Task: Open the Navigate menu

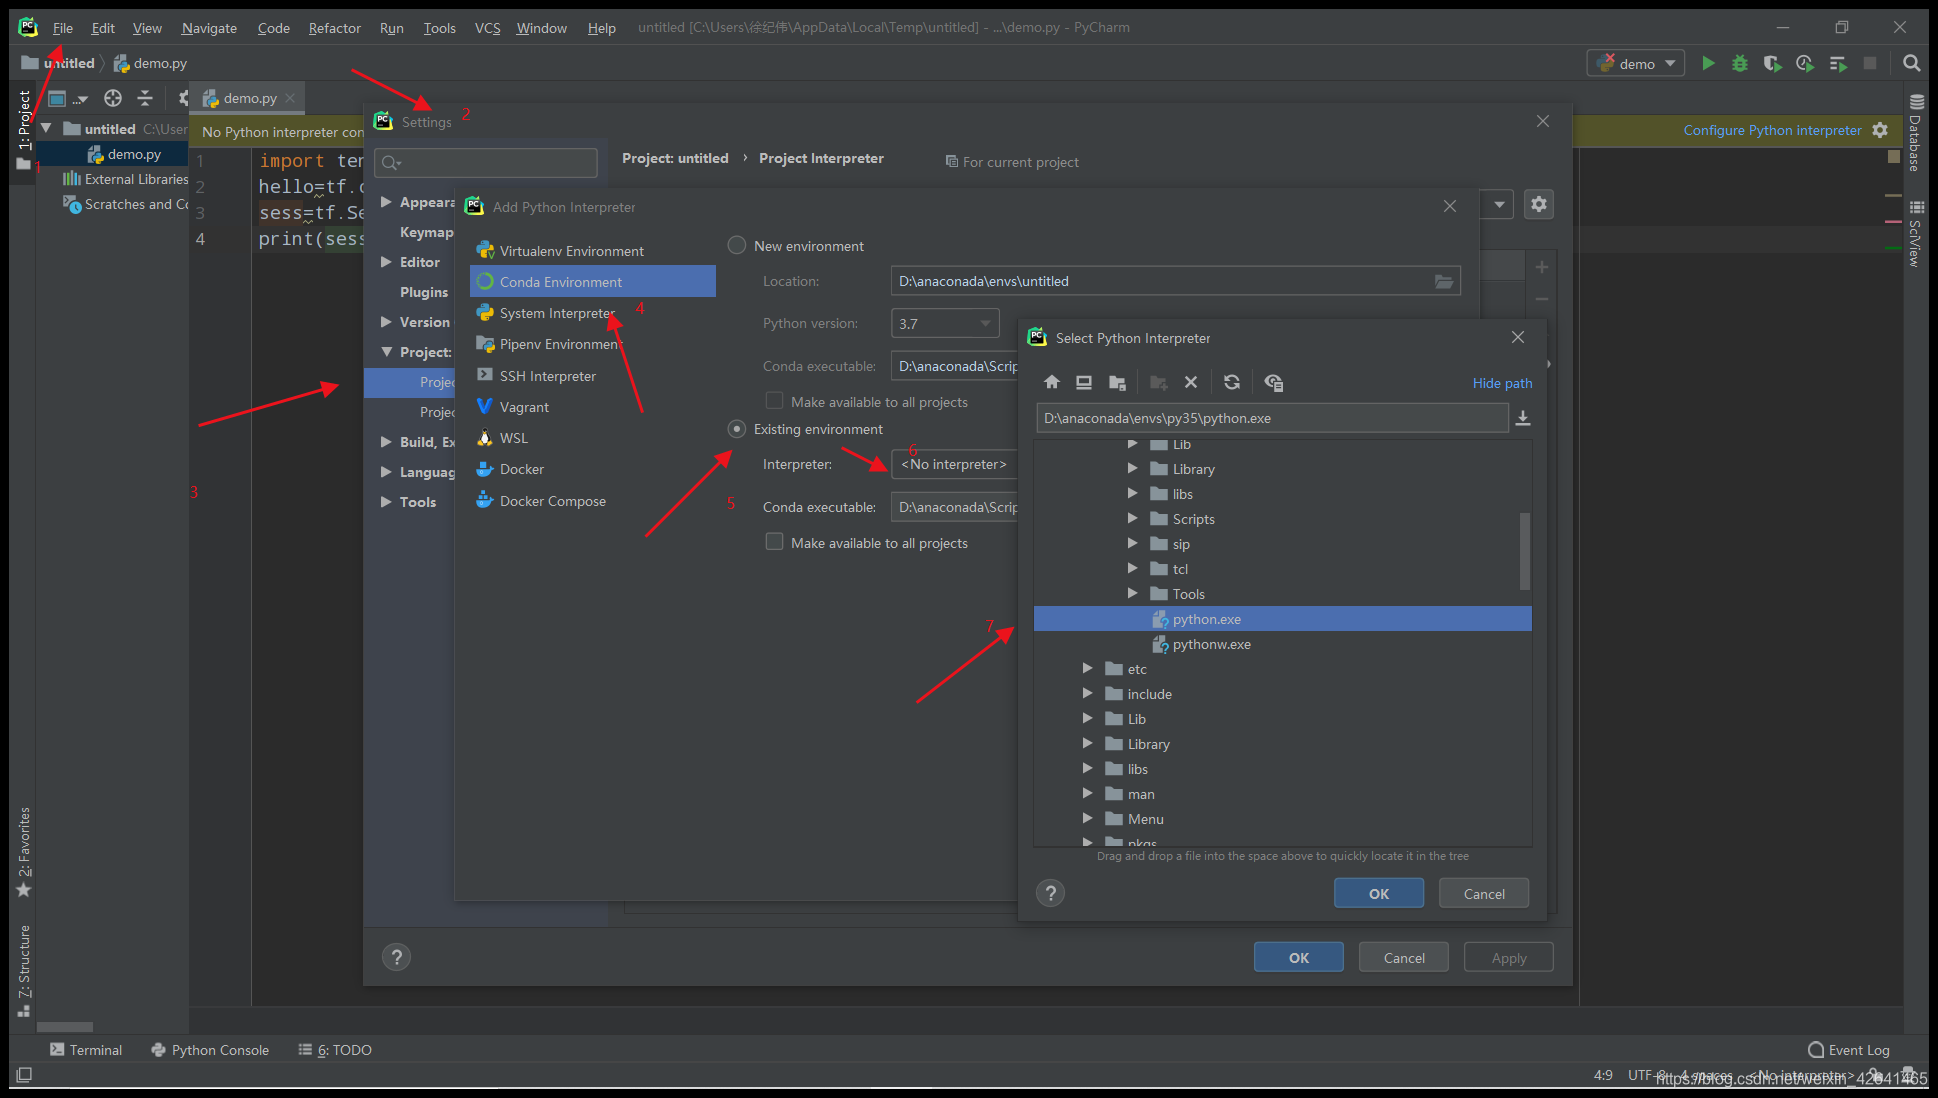Action: pyautogui.click(x=209, y=28)
